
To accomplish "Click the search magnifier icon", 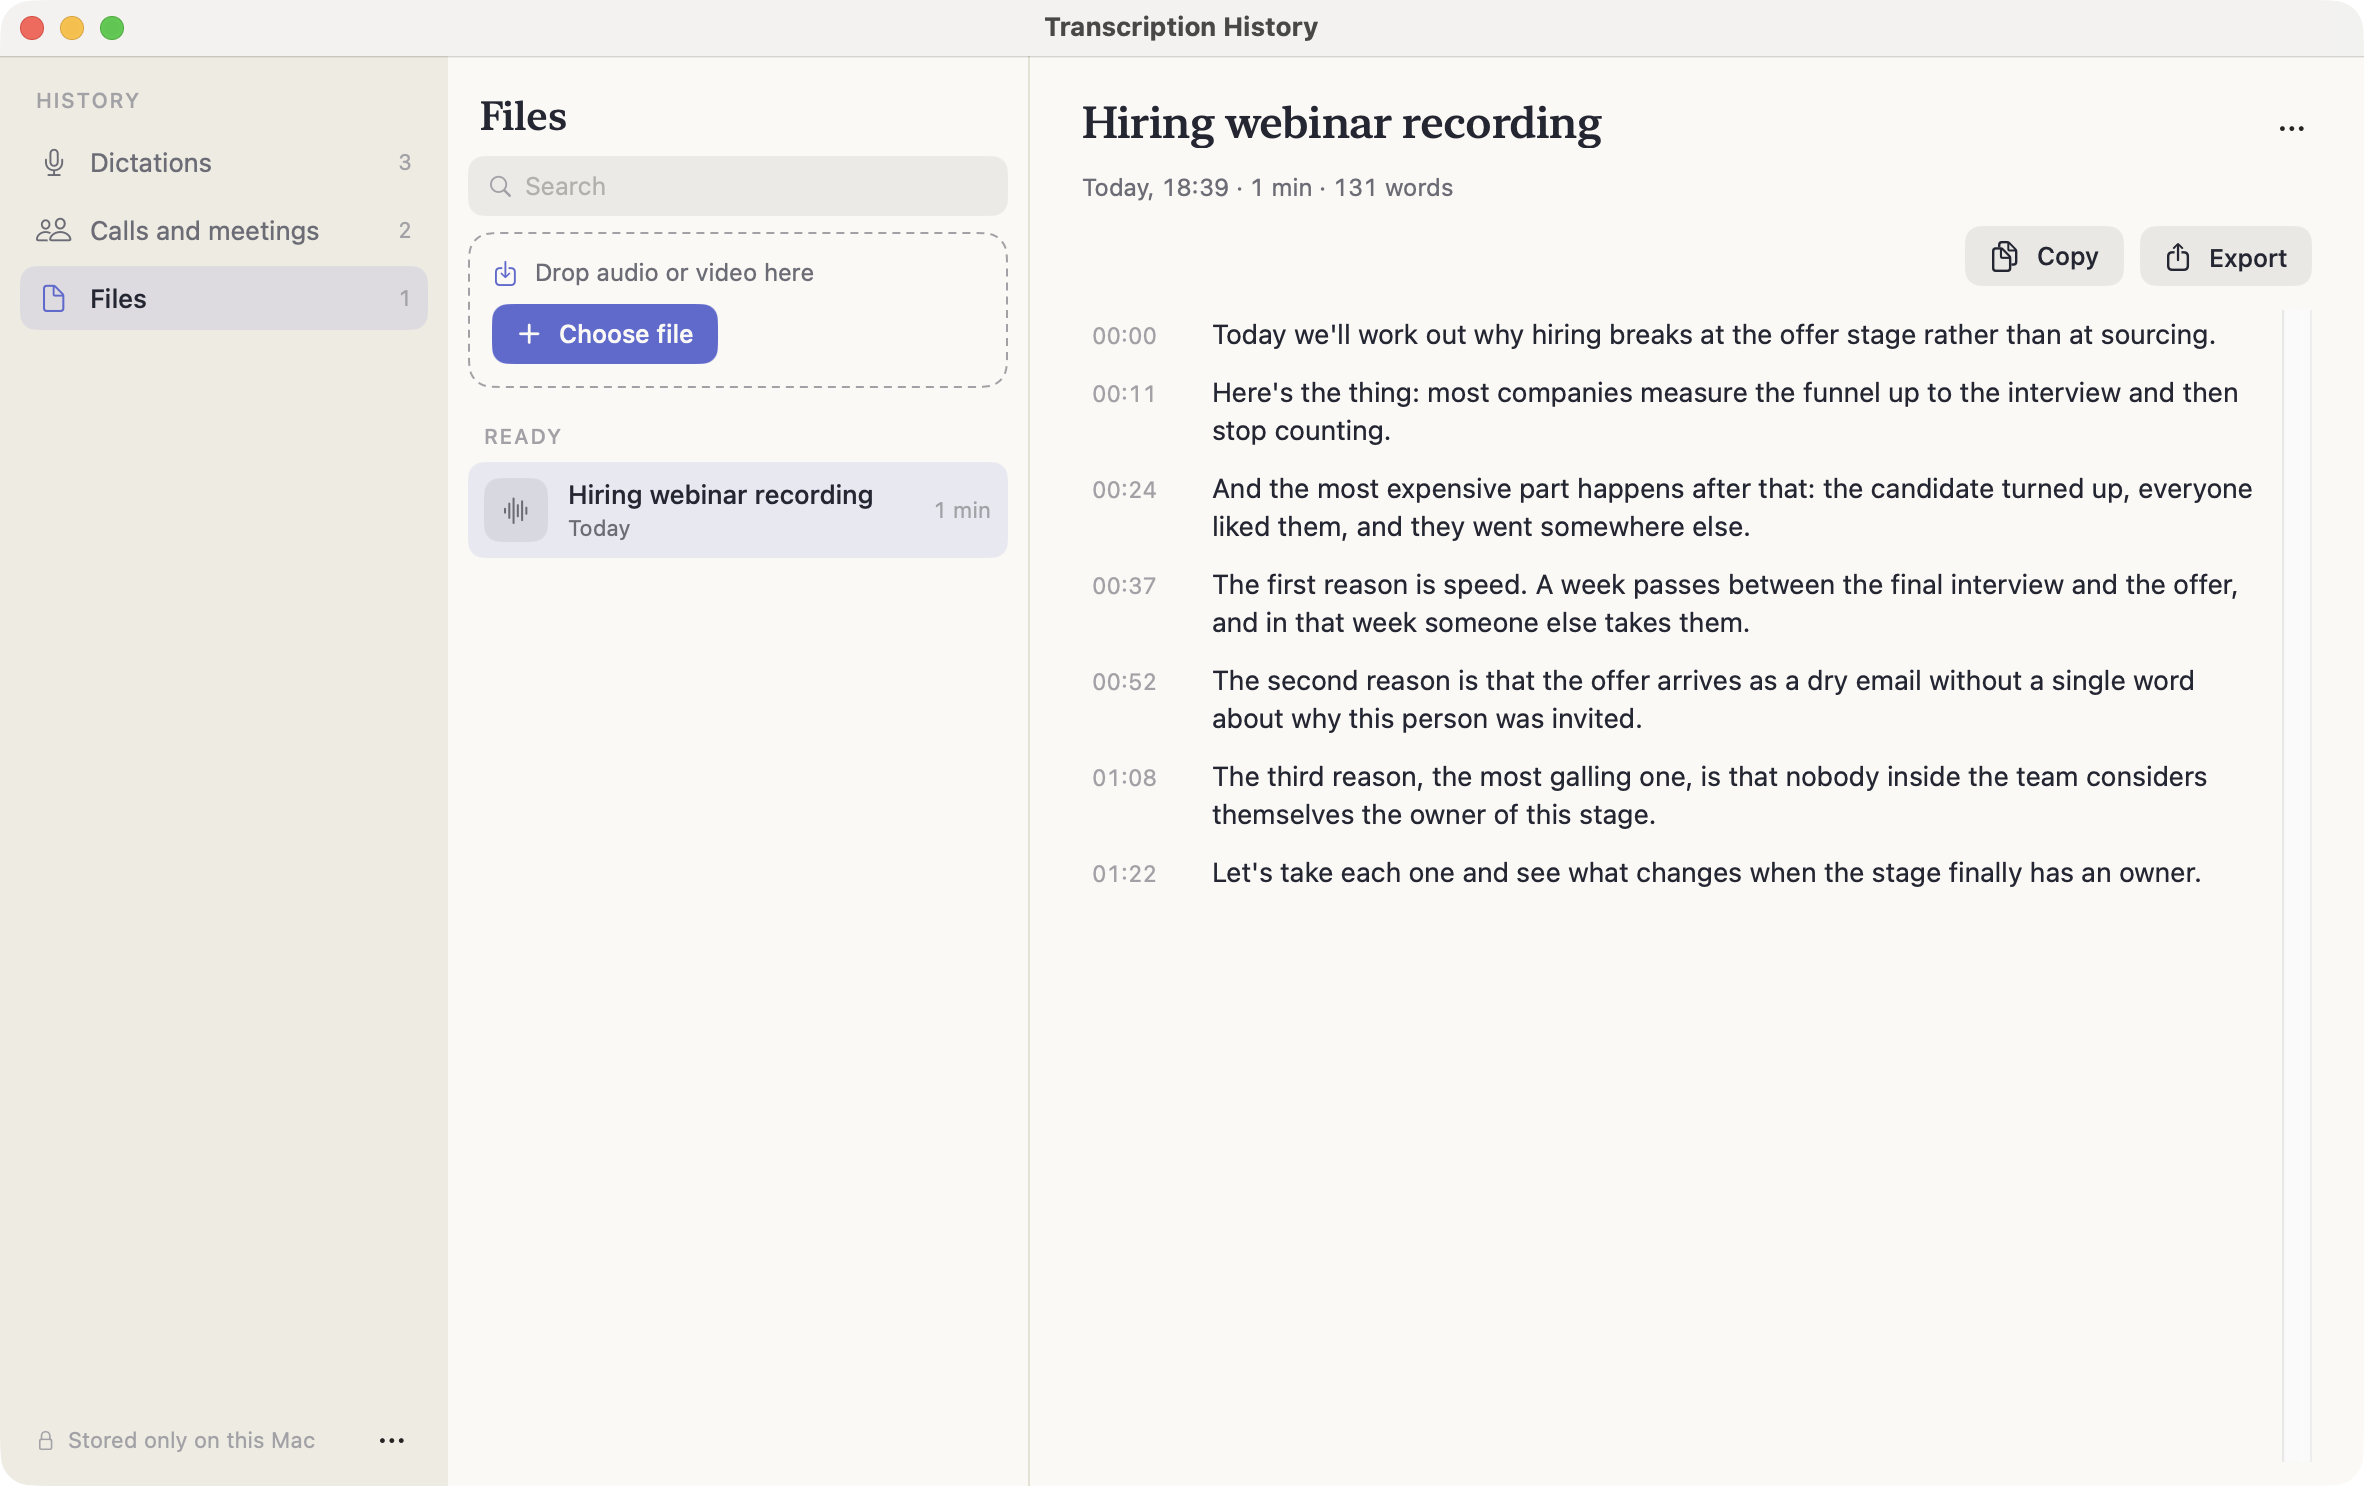I will pyautogui.click(x=501, y=186).
